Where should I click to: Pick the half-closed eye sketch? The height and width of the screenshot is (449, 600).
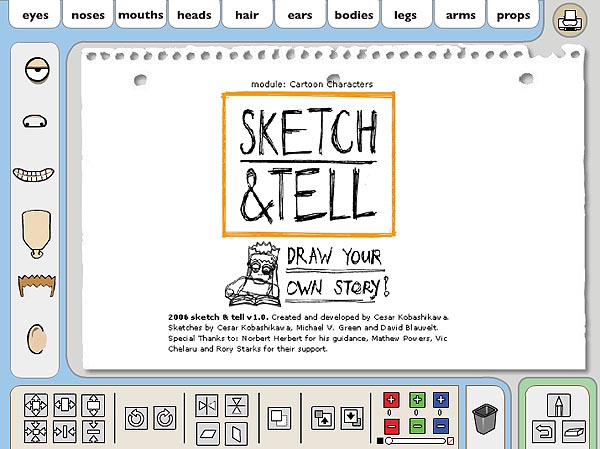[37, 70]
